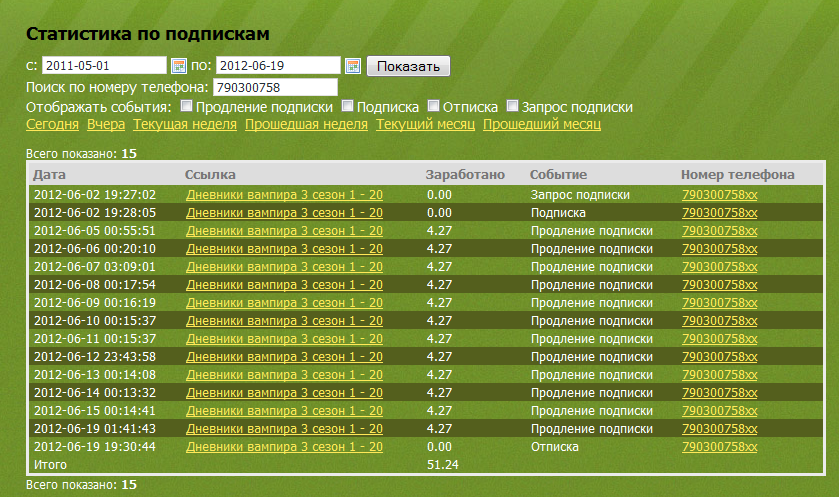Click phone number in 2012-06-13 row

(720, 374)
